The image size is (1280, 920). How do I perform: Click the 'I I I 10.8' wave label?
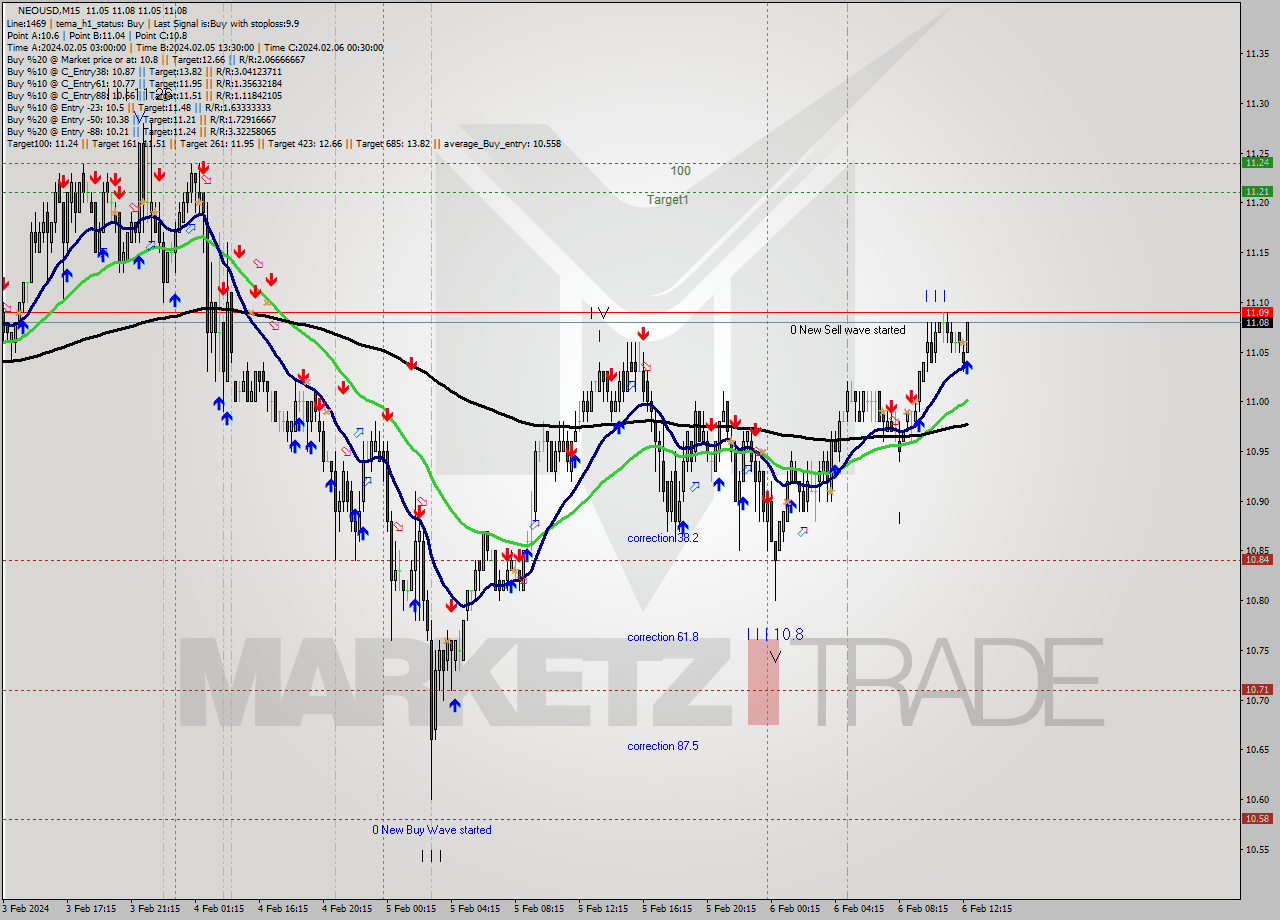pyautogui.click(x=775, y=634)
